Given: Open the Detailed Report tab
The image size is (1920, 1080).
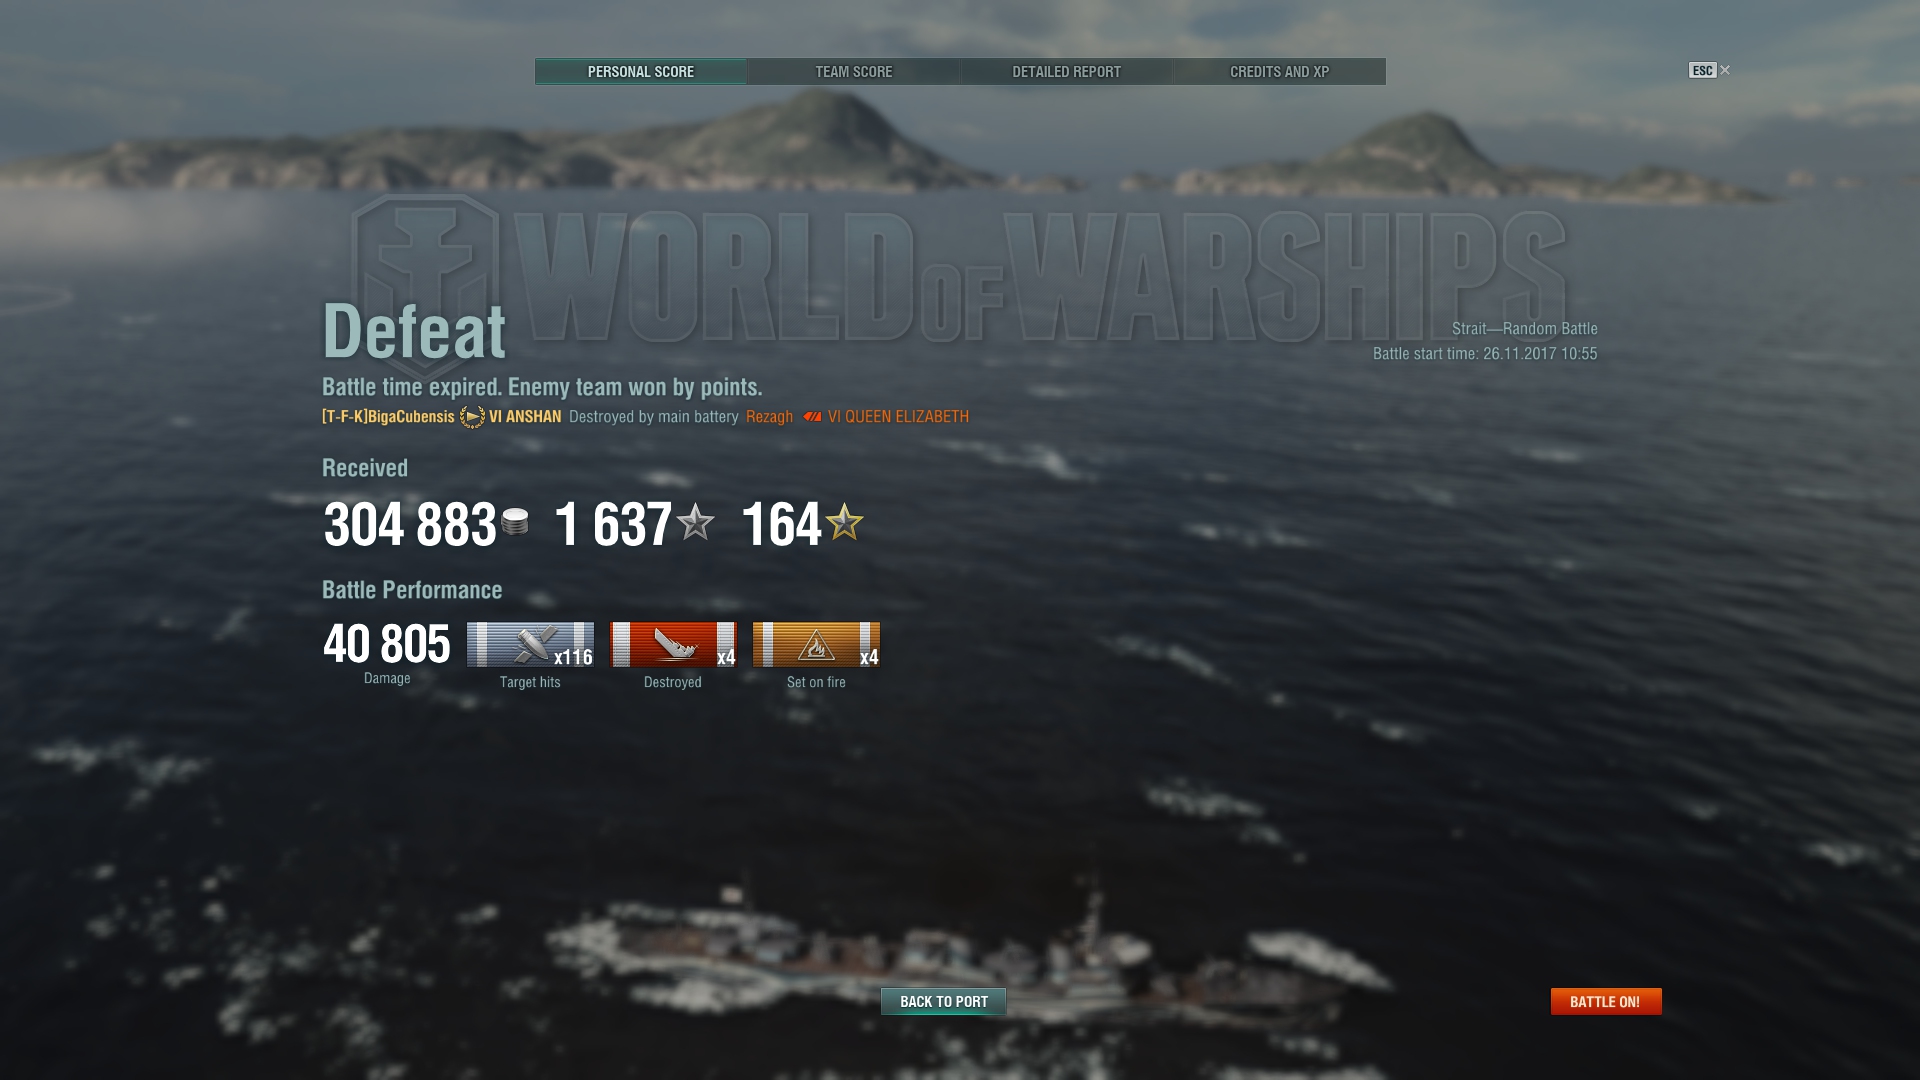Looking at the screenshot, I should pyautogui.click(x=1066, y=72).
